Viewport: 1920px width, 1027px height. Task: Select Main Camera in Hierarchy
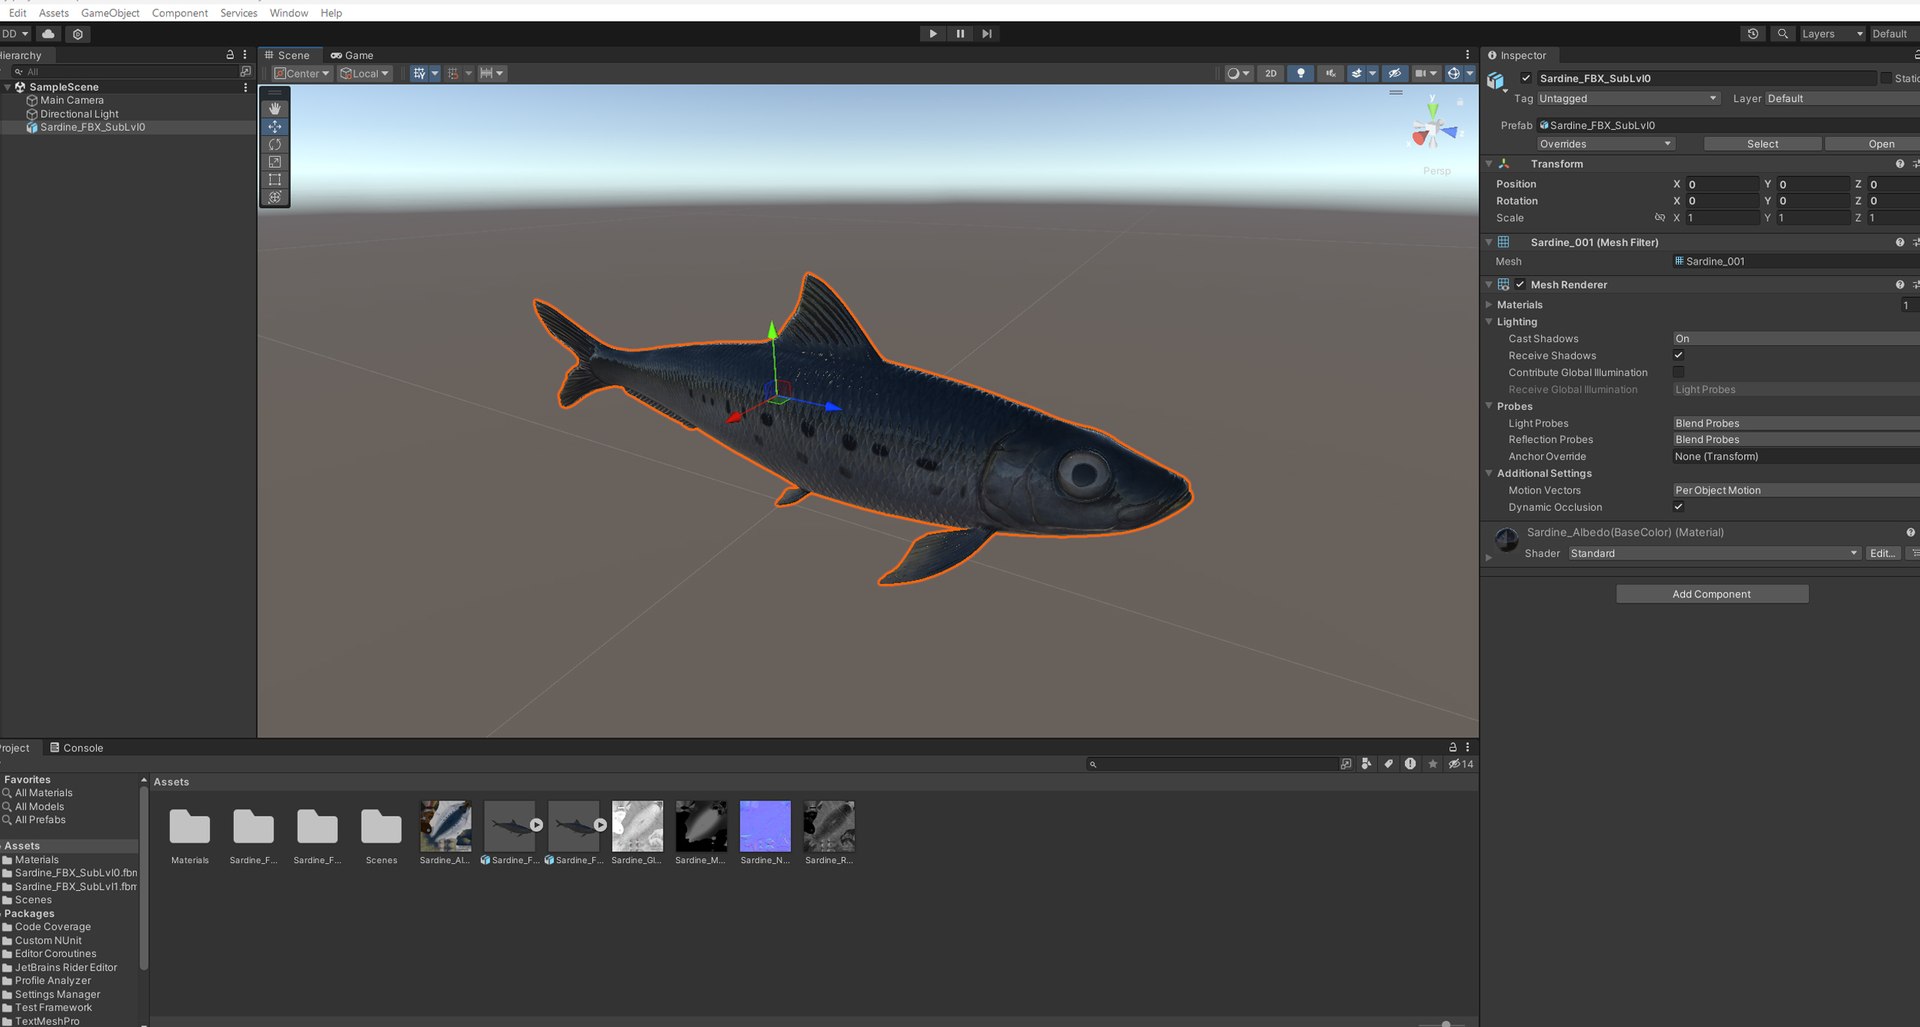click(x=71, y=100)
